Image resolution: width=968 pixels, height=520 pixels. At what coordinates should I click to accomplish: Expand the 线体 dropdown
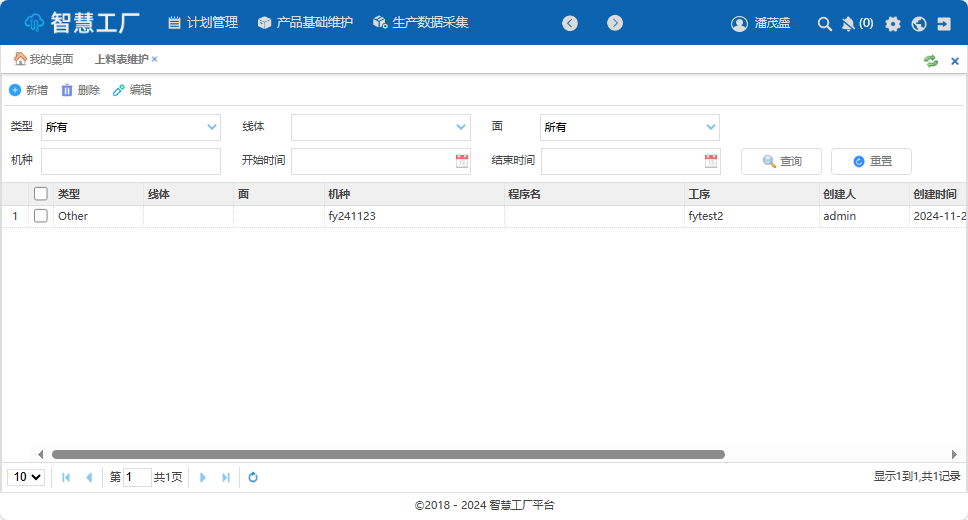coord(461,127)
